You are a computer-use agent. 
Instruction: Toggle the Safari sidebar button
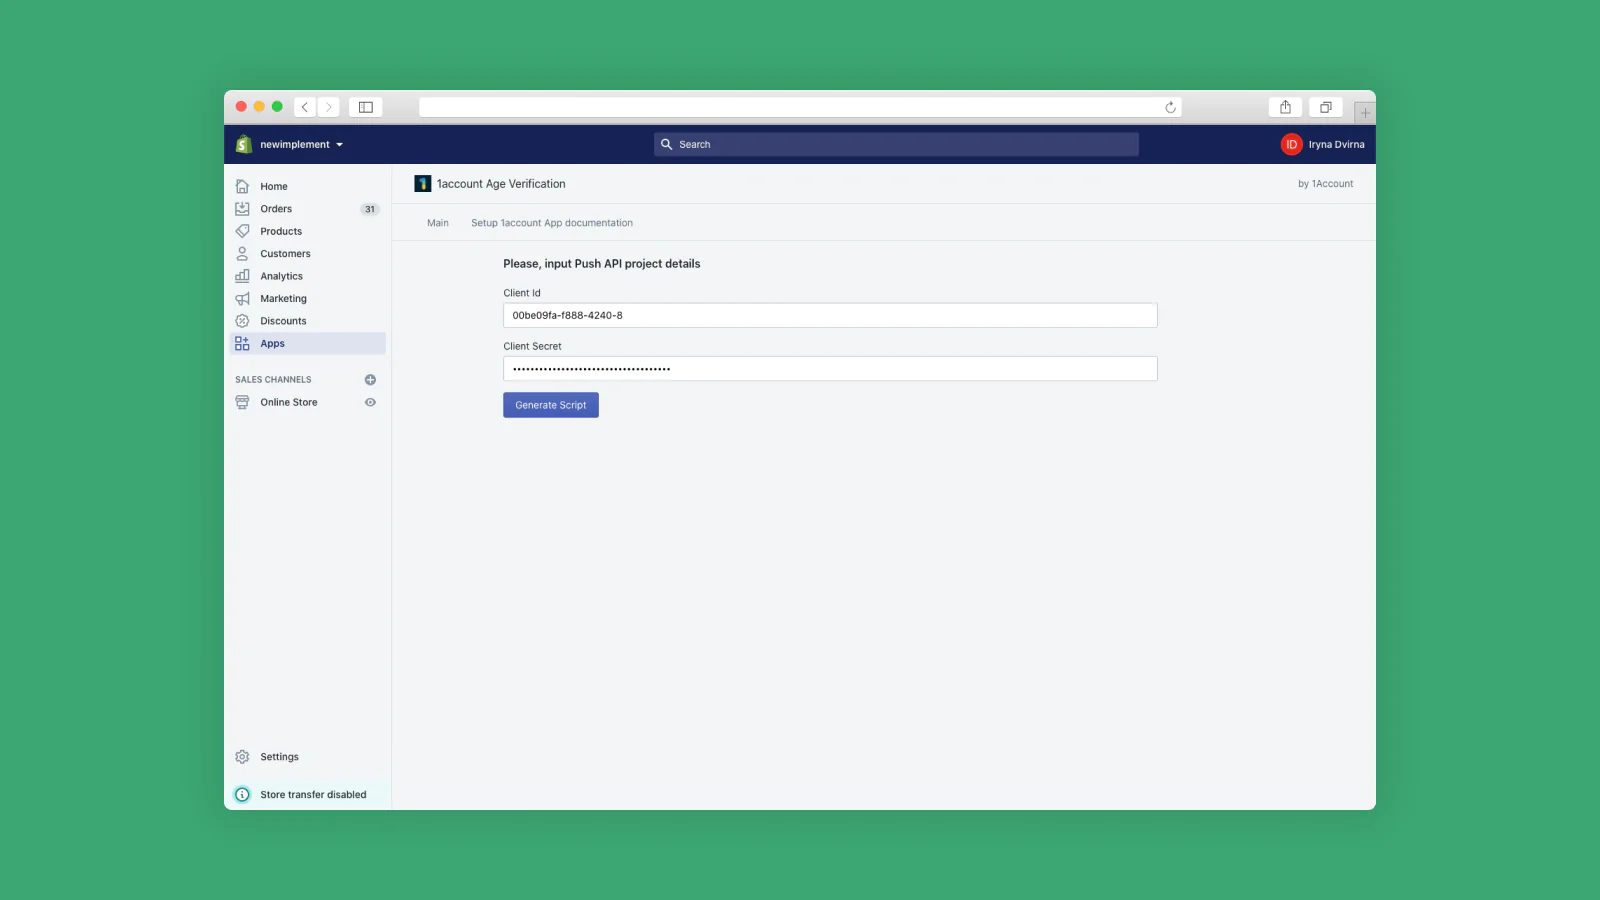366,107
